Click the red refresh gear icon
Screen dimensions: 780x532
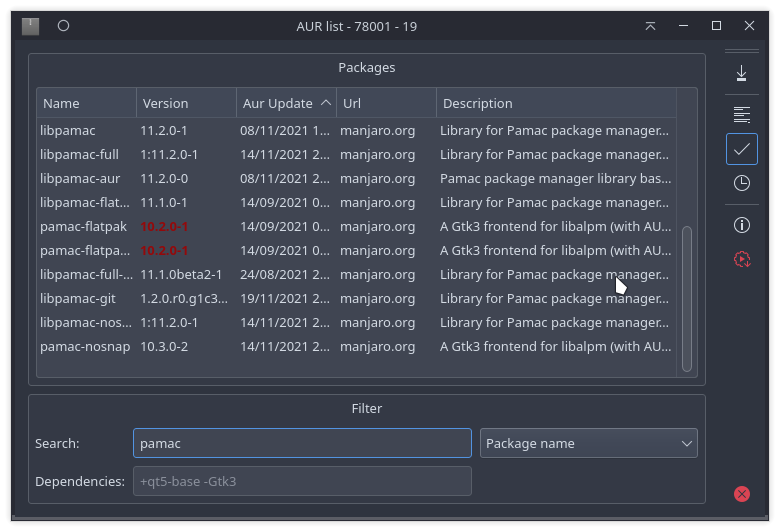click(x=741, y=259)
